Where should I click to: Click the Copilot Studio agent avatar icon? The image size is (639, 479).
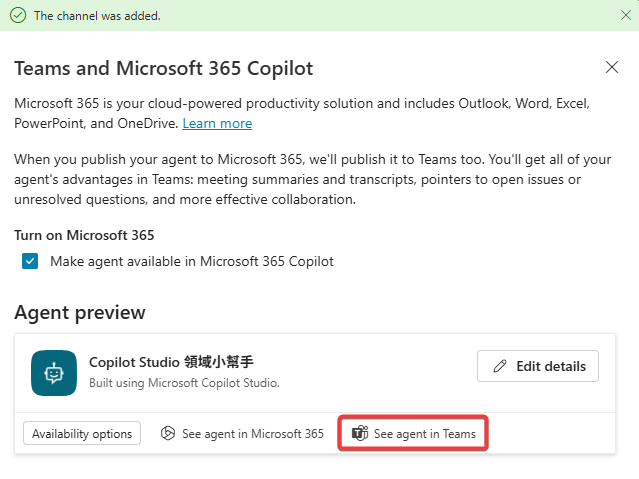(x=53, y=372)
